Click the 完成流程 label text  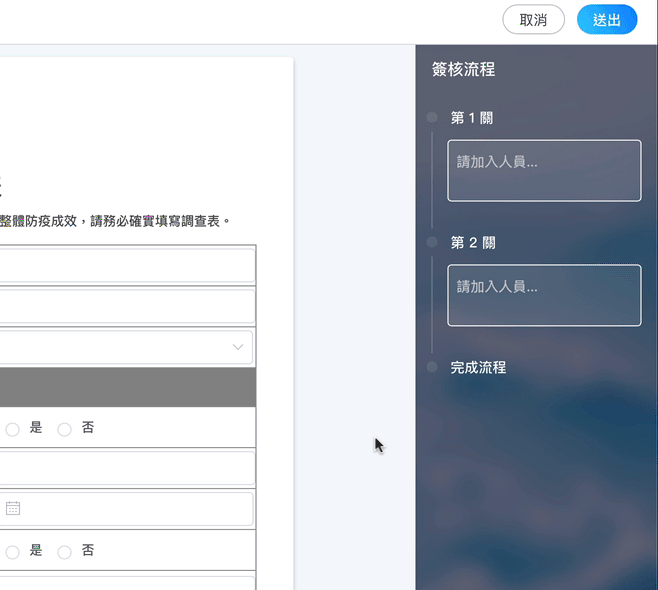(x=478, y=368)
